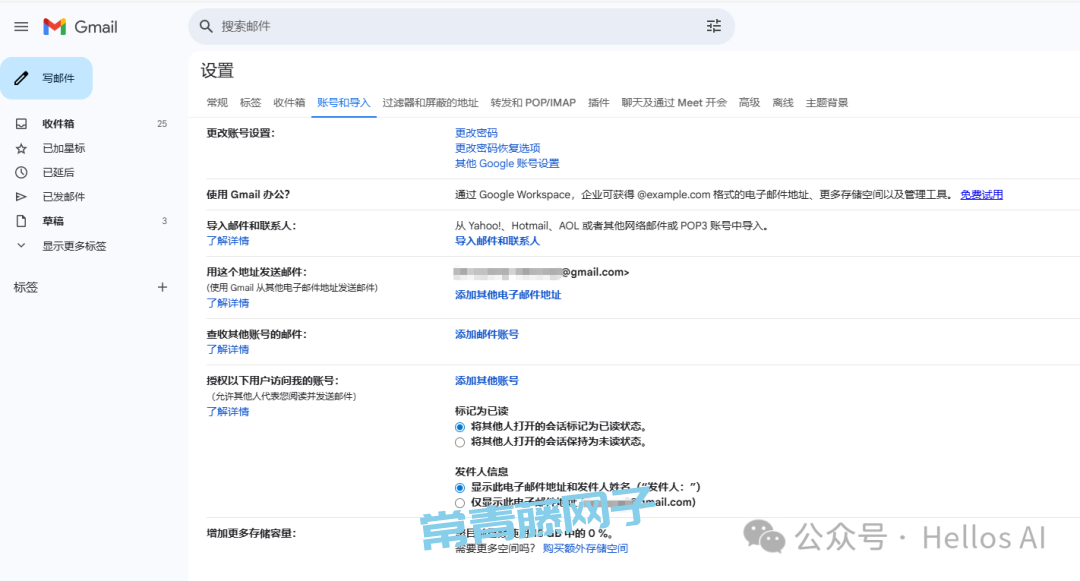Select 将其他人打开的会话标记为已读状态 radio option
The width and height of the screenshot is (1080, 581).
click(460, 426)
